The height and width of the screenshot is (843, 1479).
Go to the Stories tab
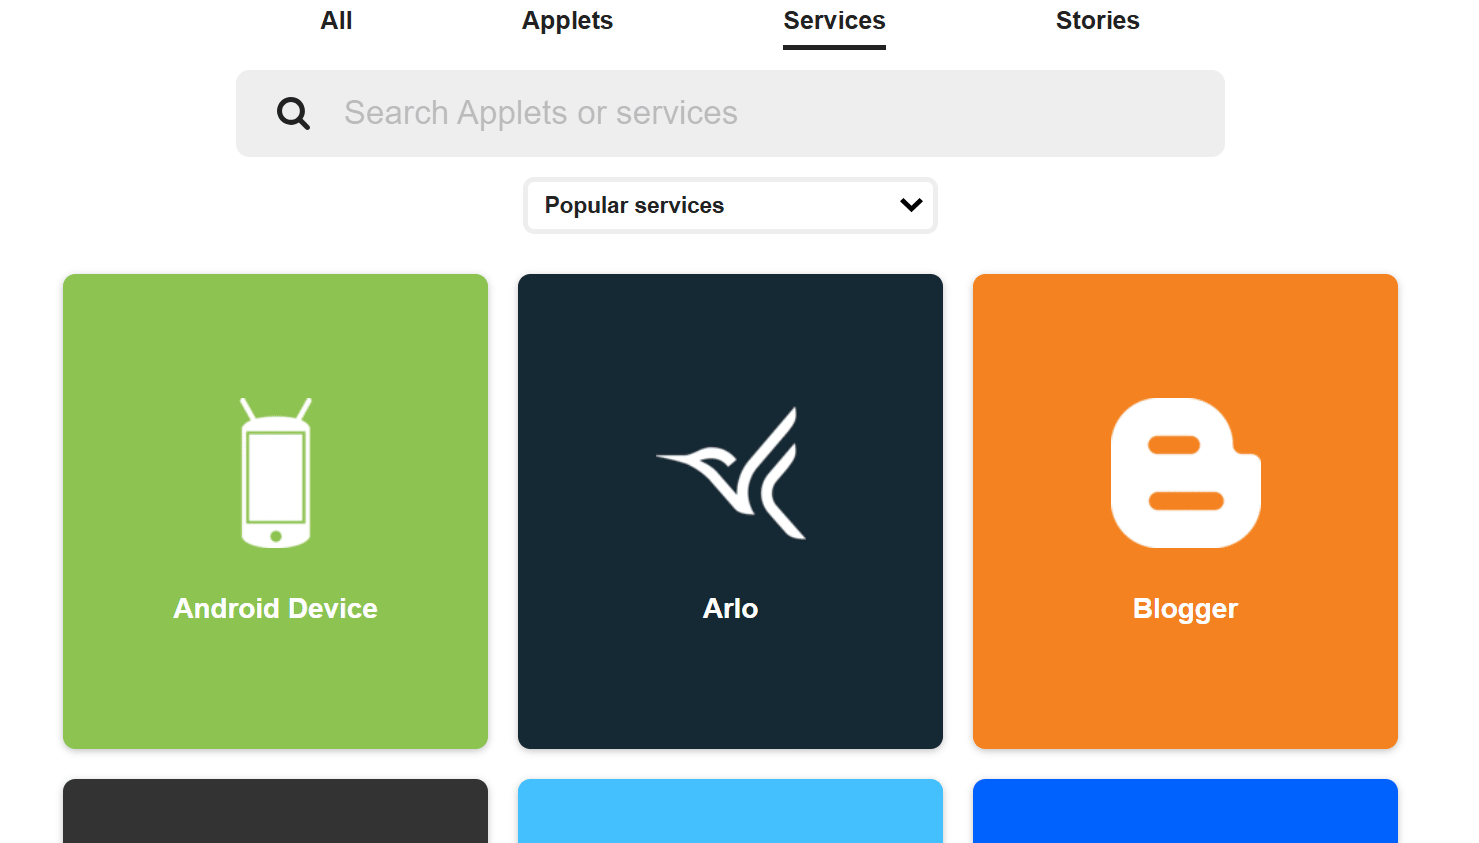tap(1097, 21)
